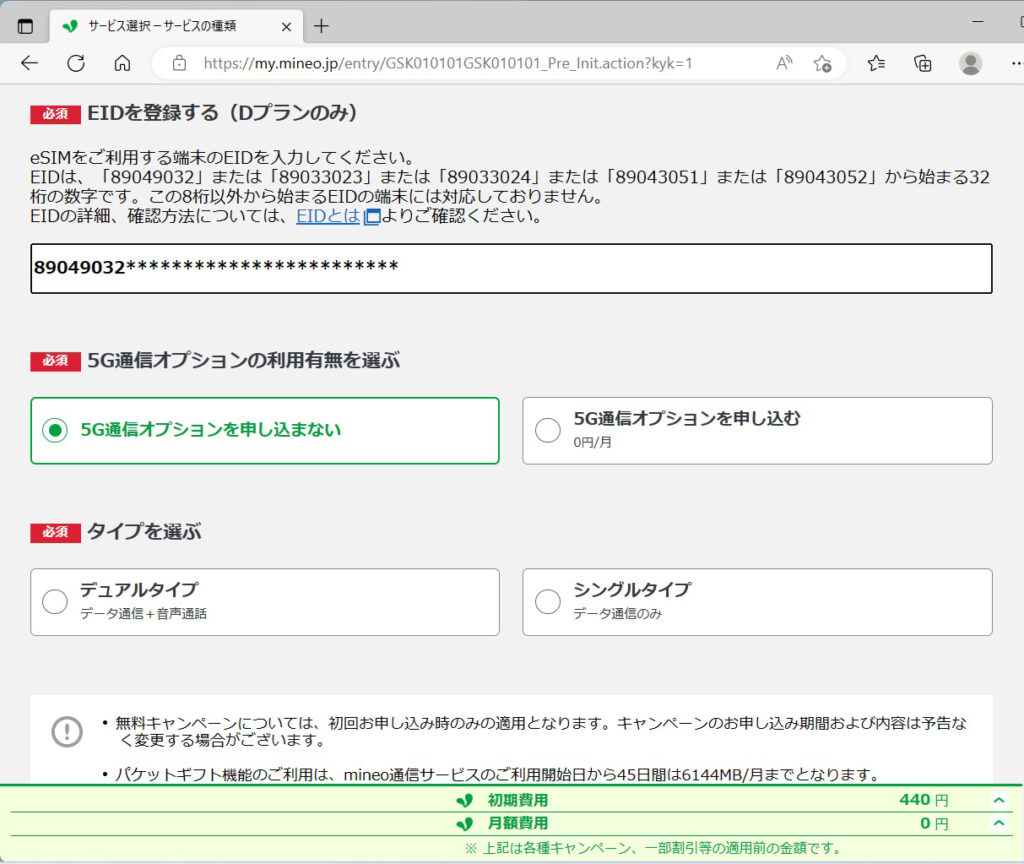Screen dimensions: 1024x864
Task: Open the EIDとは help link
Action: [x=328, y=216]
